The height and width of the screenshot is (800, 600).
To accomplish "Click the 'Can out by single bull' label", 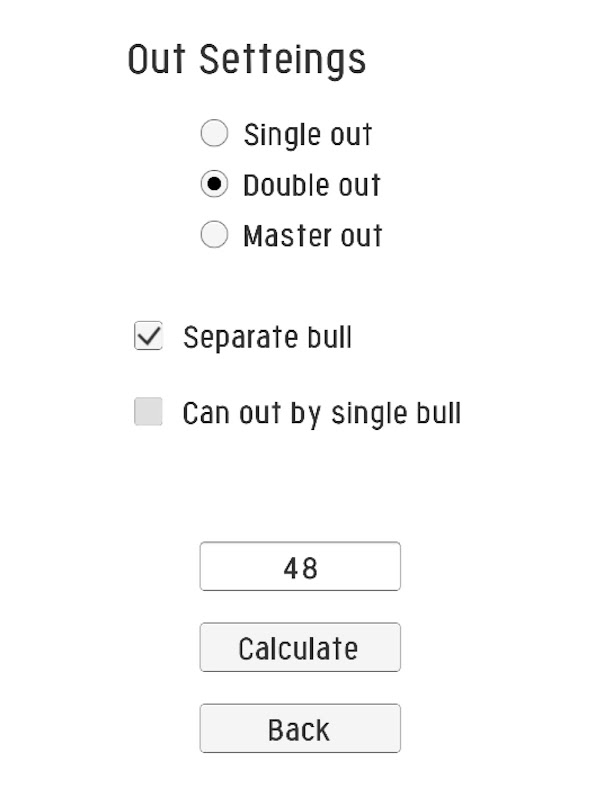I will tap(321, 413).
